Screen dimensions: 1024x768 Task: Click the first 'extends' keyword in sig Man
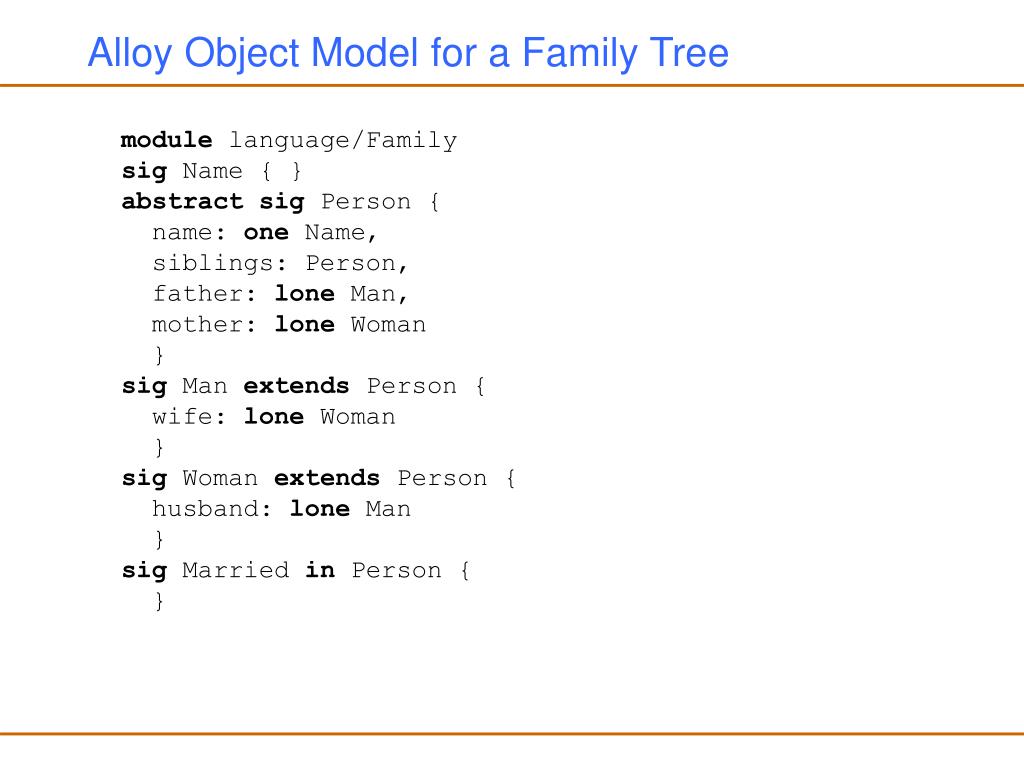click(296, 386)
